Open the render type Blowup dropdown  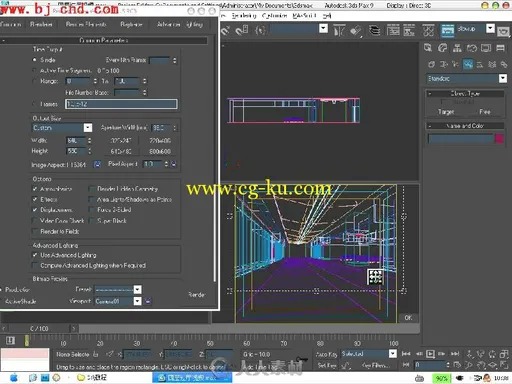coord(490,29)
